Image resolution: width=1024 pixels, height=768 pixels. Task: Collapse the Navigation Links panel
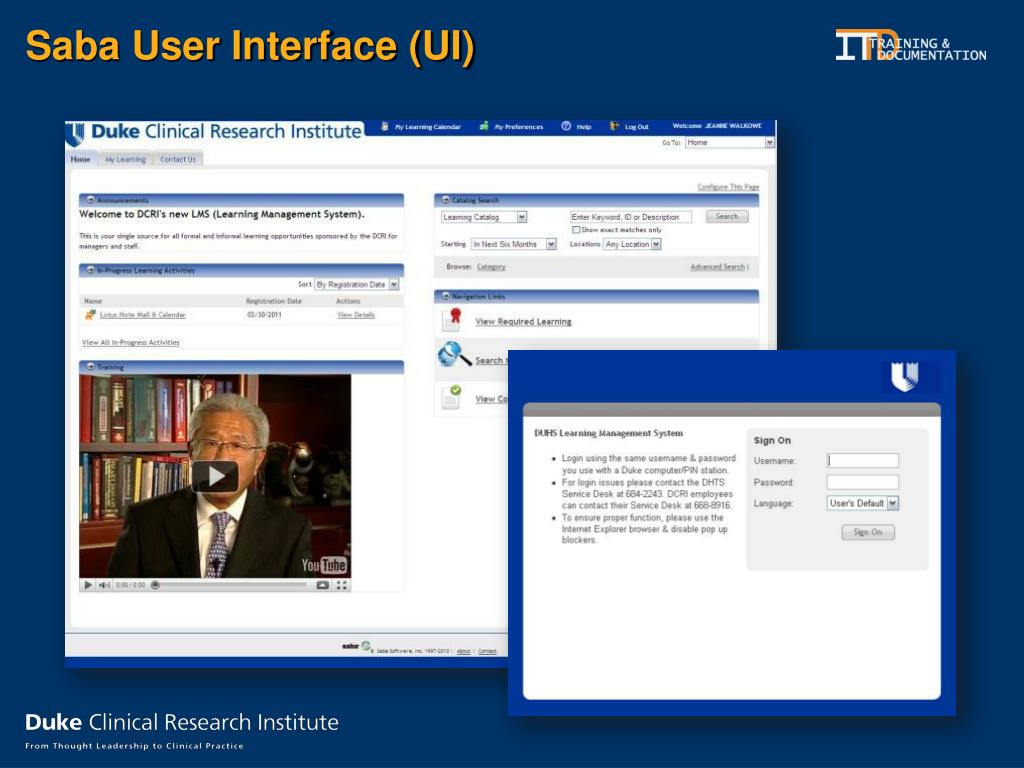tap(445, 296)
